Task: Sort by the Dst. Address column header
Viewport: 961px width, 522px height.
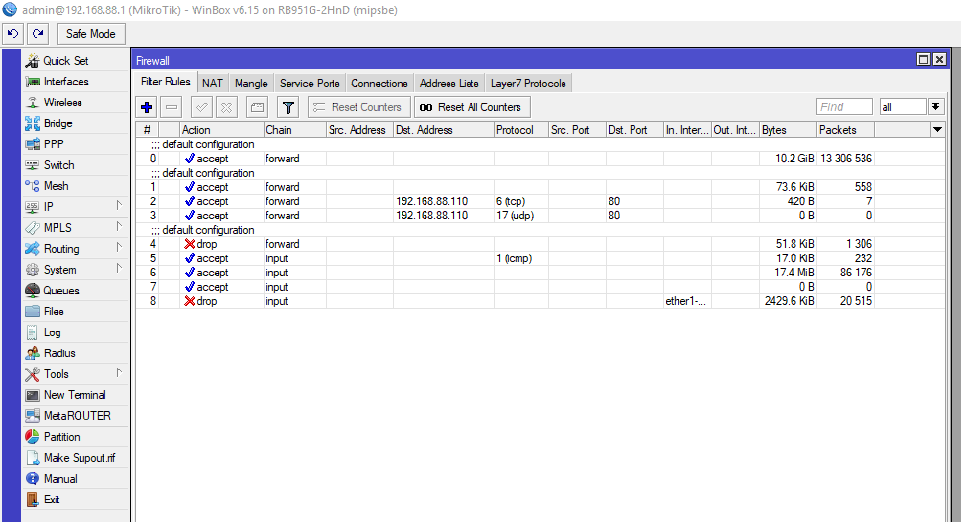Action: (443, 130)
